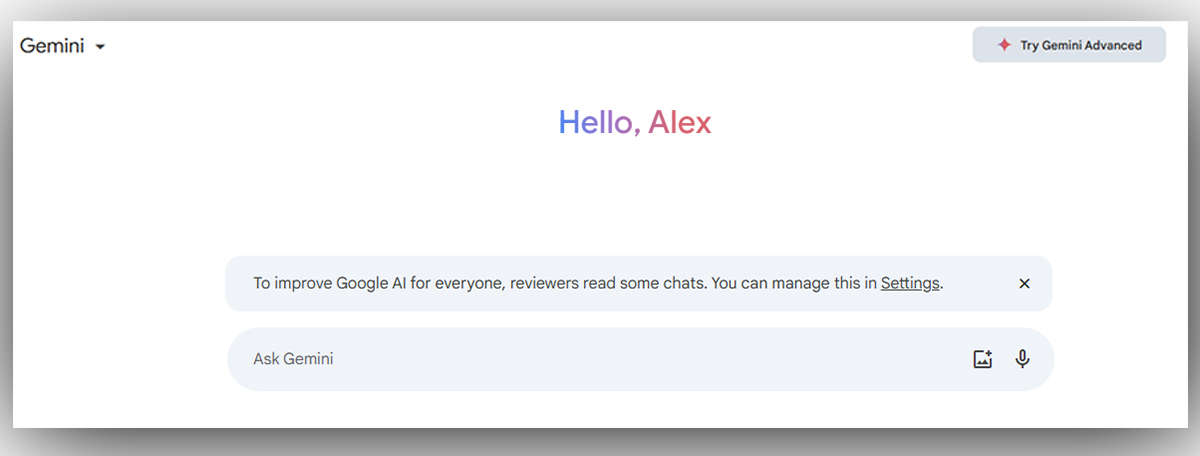Screen dimensions: 1200x456
Task: Click the comma in the greeting heading
Action: pyautogui.click(x=638, y=130)
